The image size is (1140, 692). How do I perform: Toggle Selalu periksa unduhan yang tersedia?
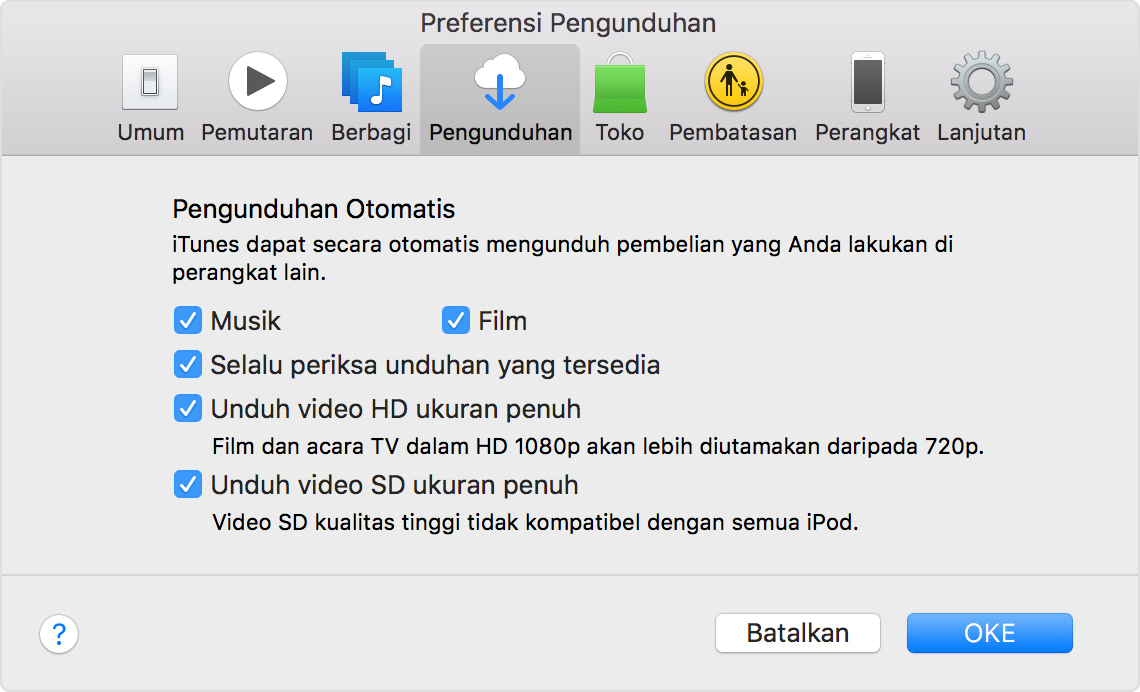click(187, 365)
